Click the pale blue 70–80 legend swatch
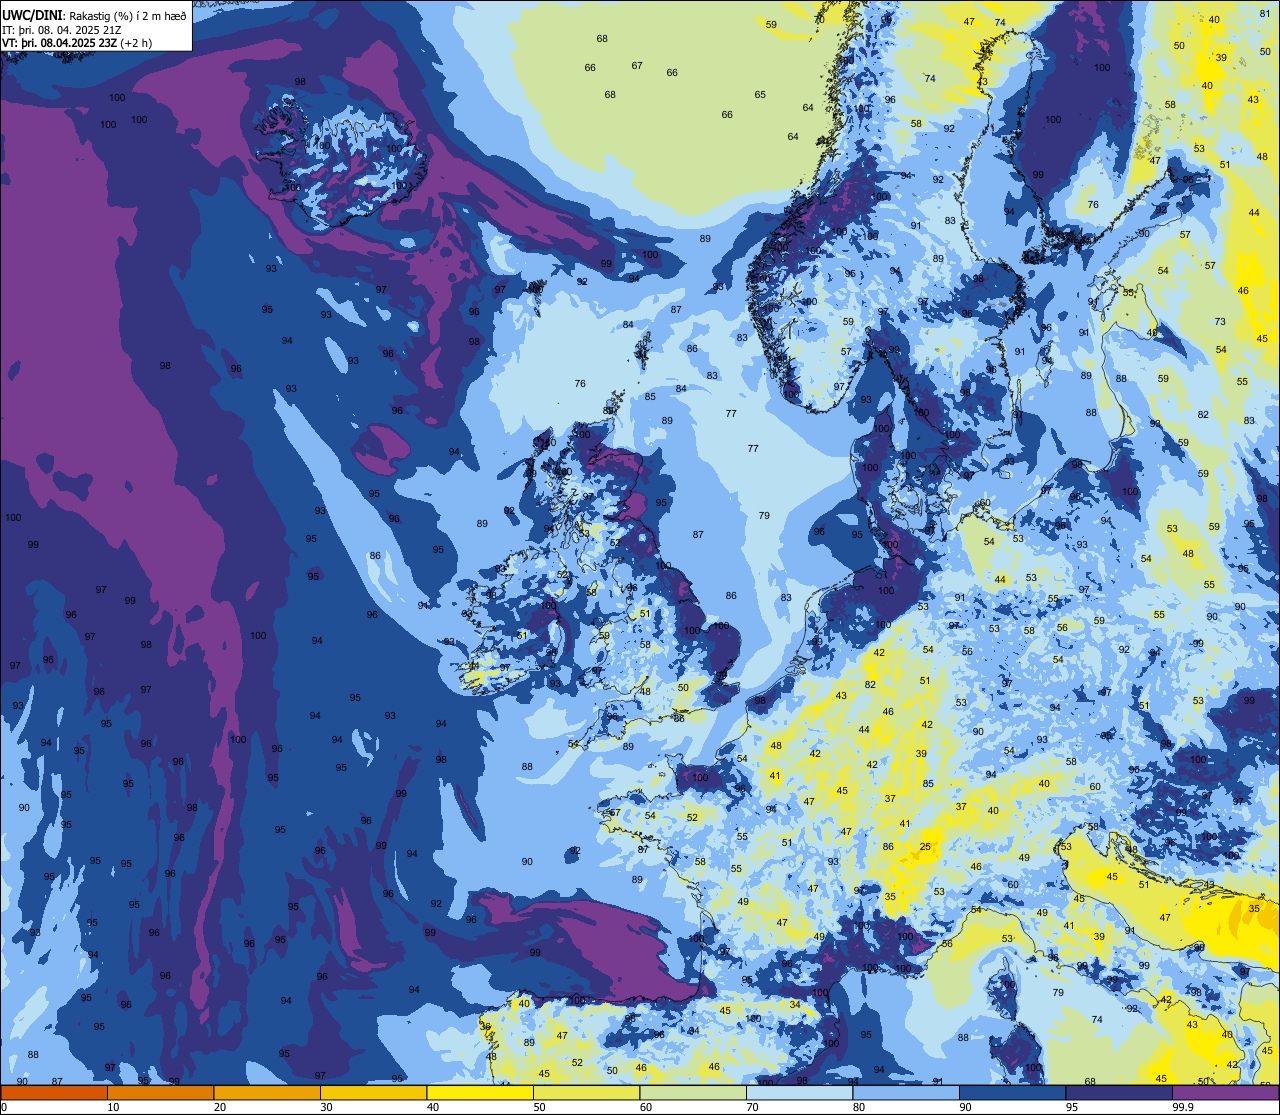Image resolution: width=1280 pixels, height=1115 pixels. click(x=799, y=1092)
